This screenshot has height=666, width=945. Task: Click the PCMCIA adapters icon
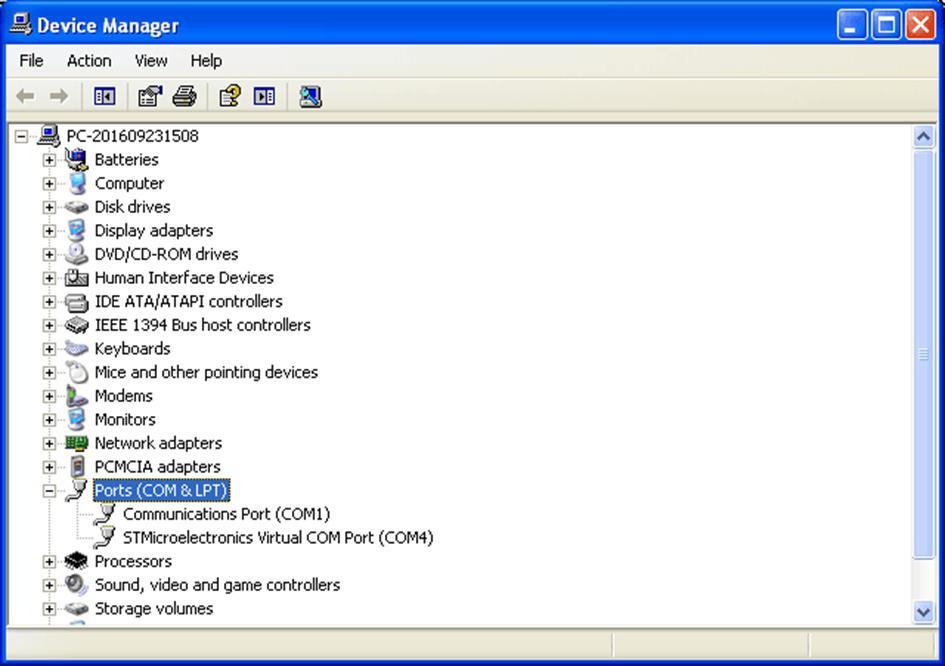tap(77, 467)
